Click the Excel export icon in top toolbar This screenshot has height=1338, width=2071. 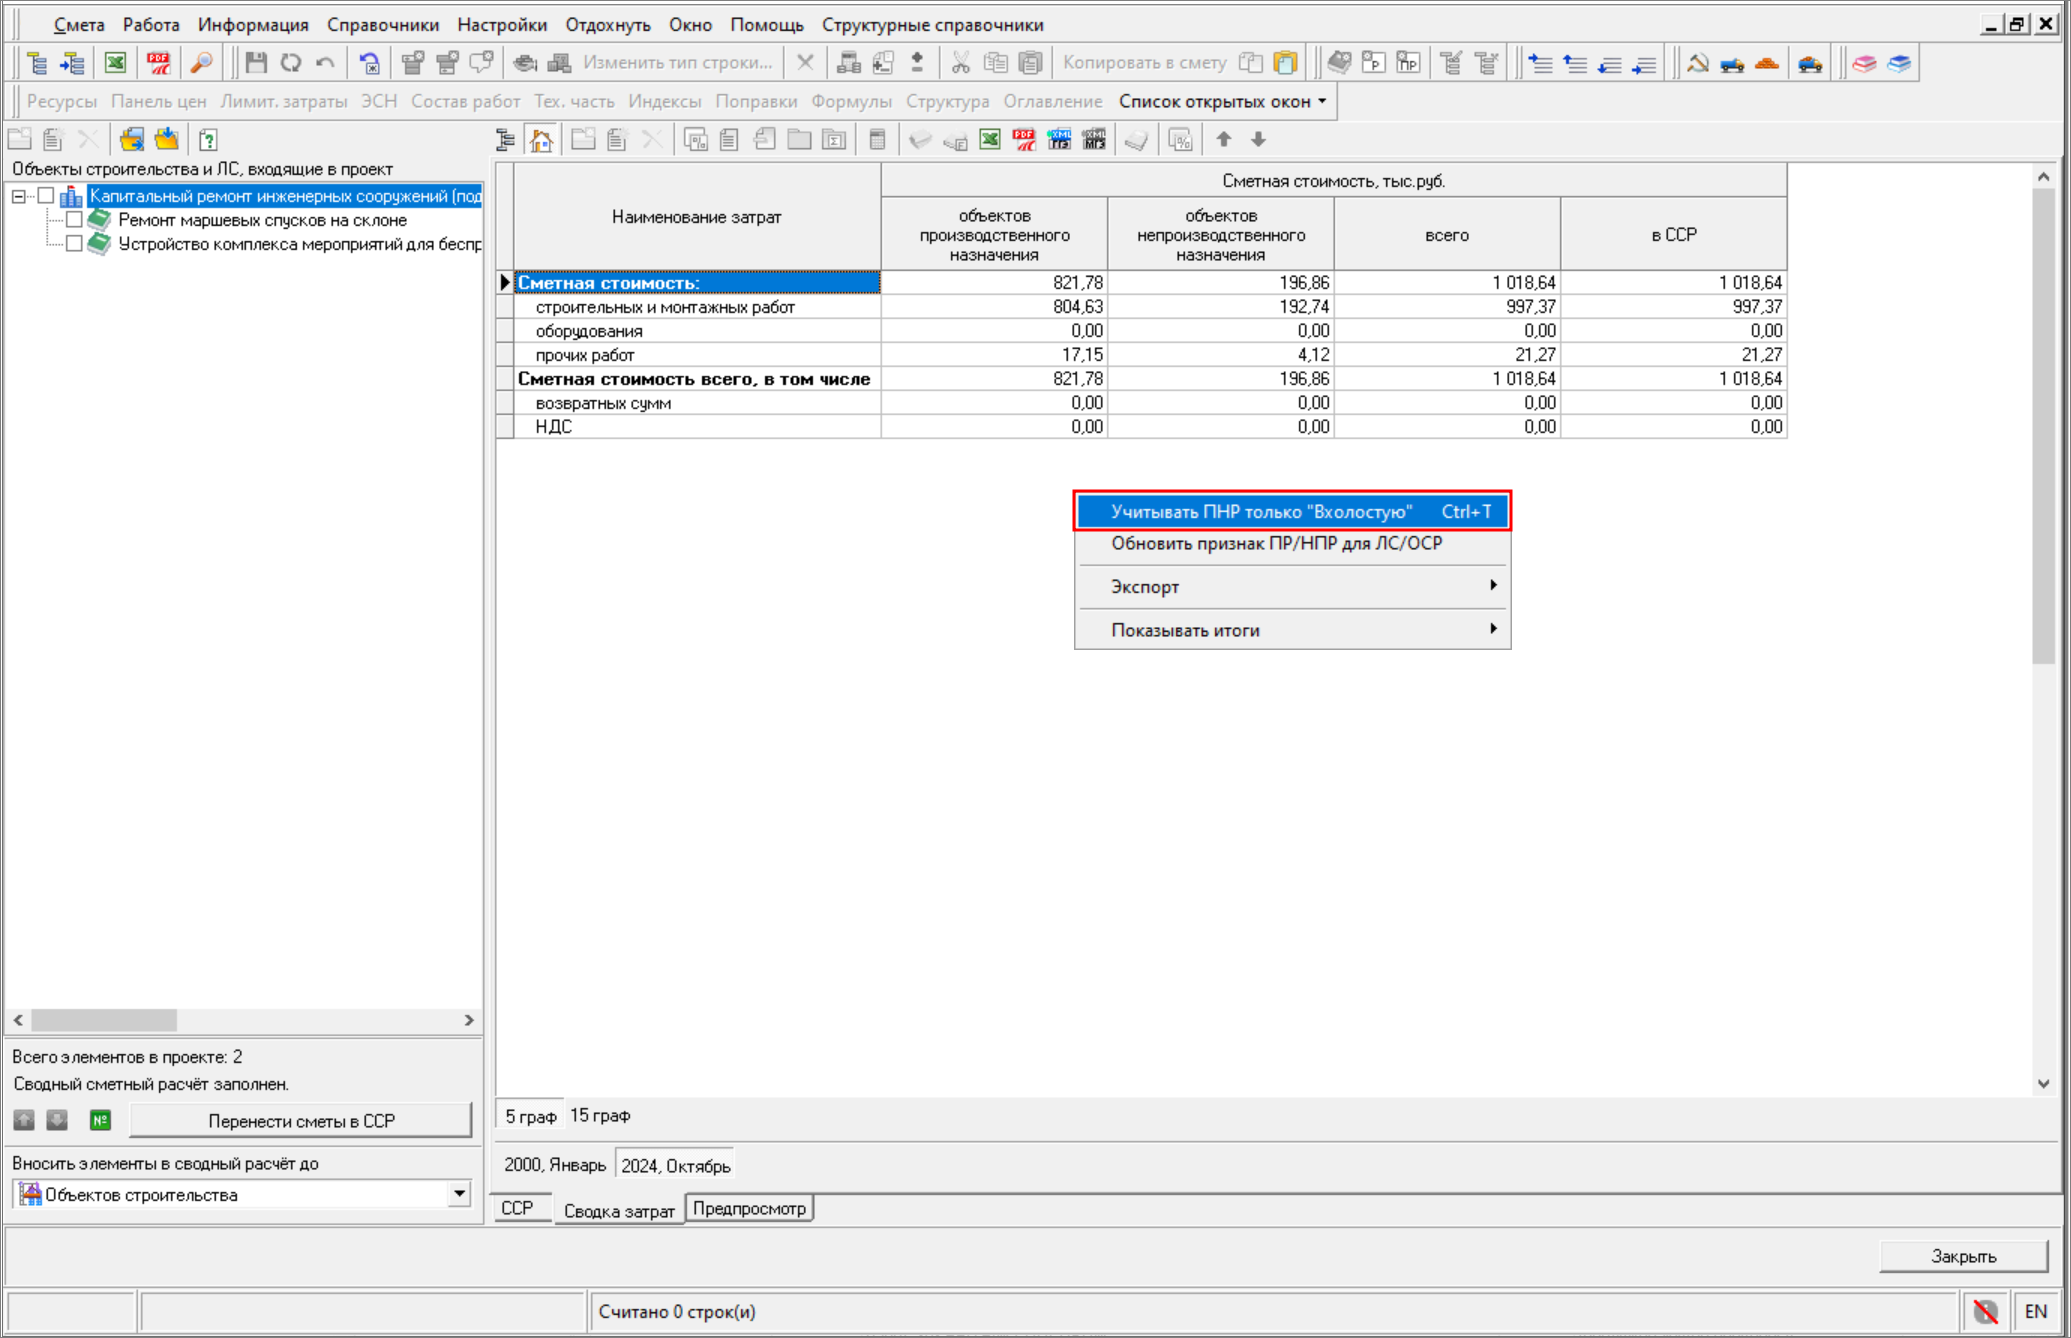coord(115,63)
